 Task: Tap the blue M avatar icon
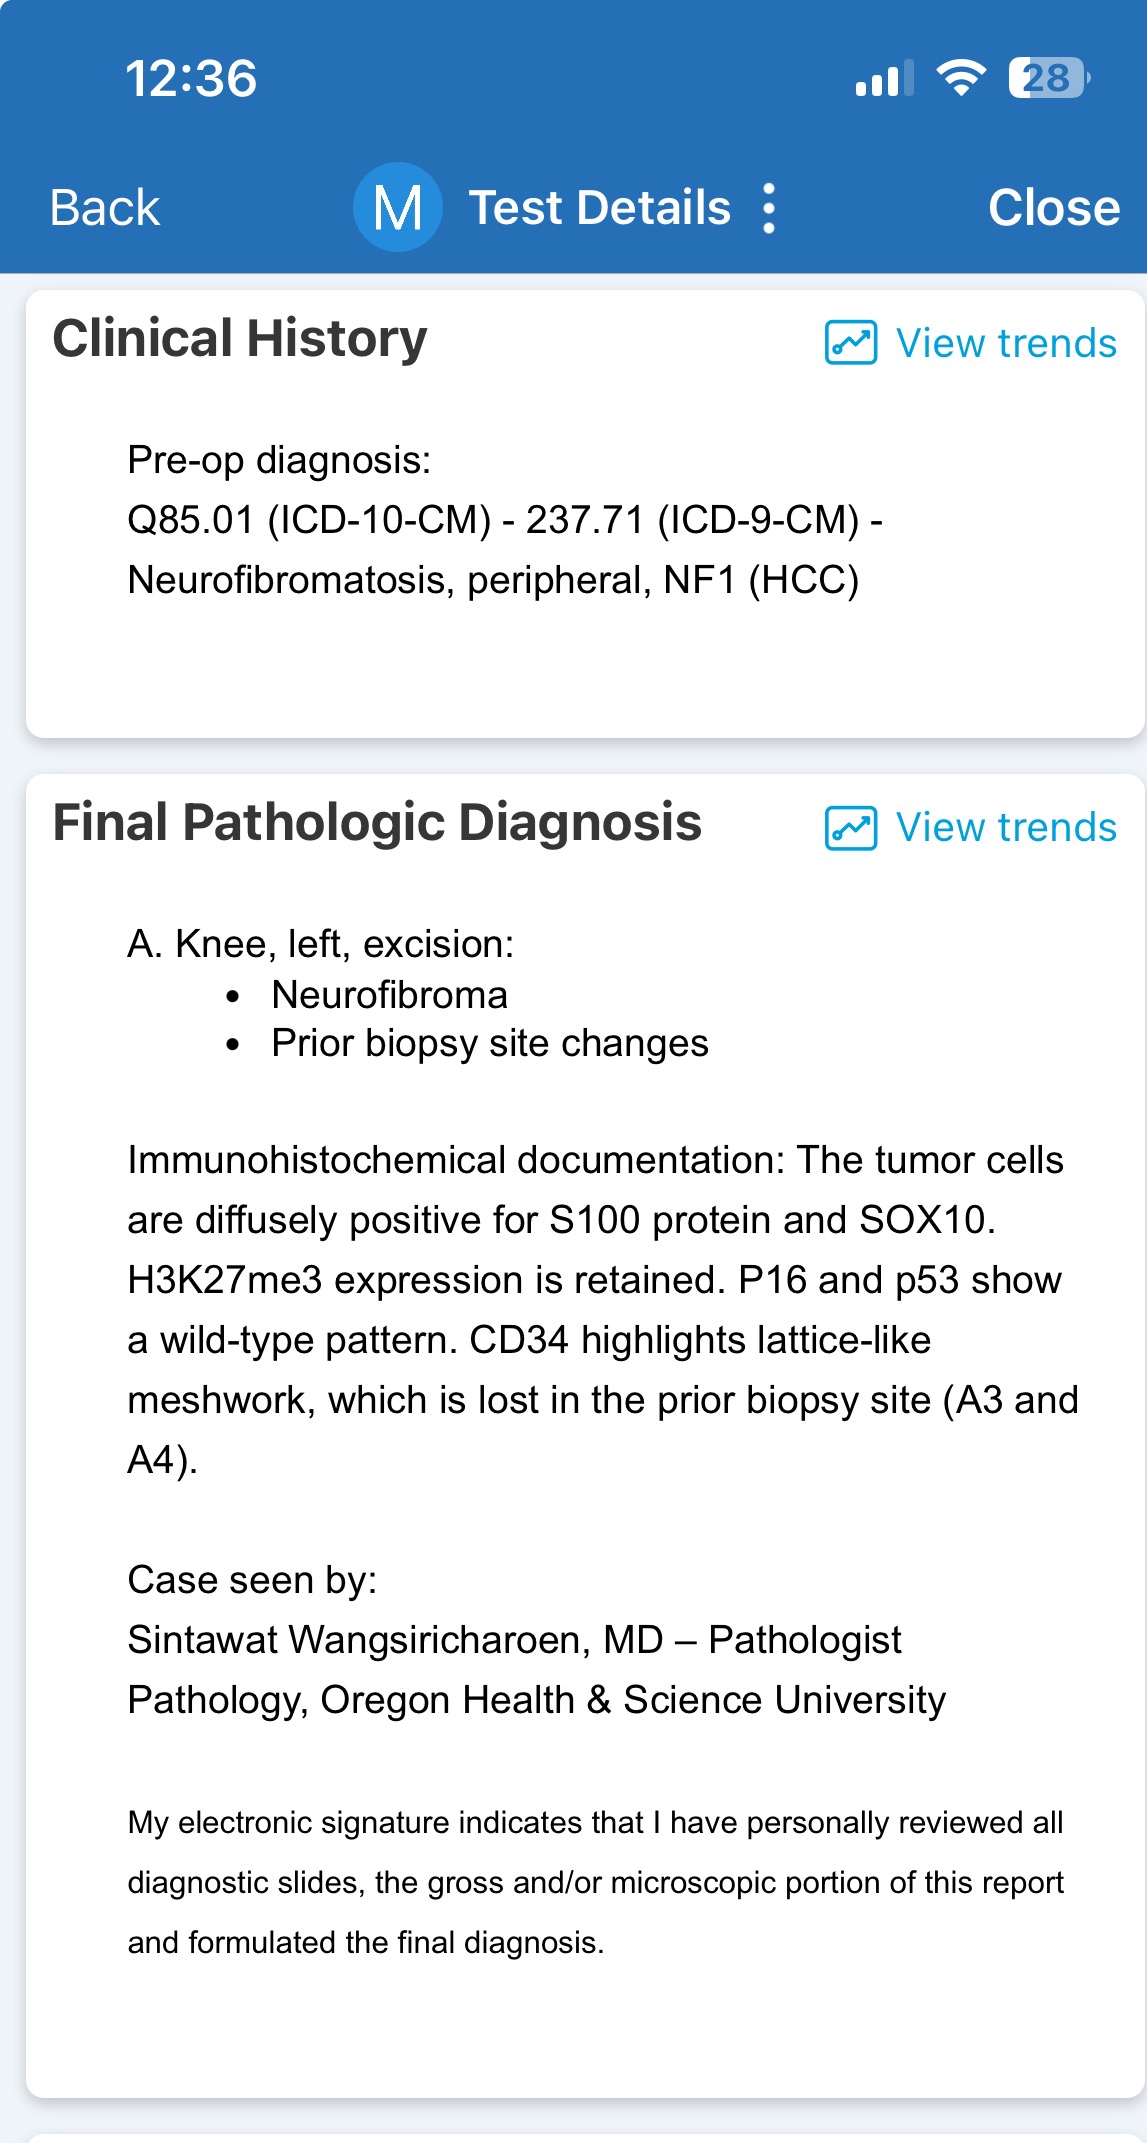398,208
